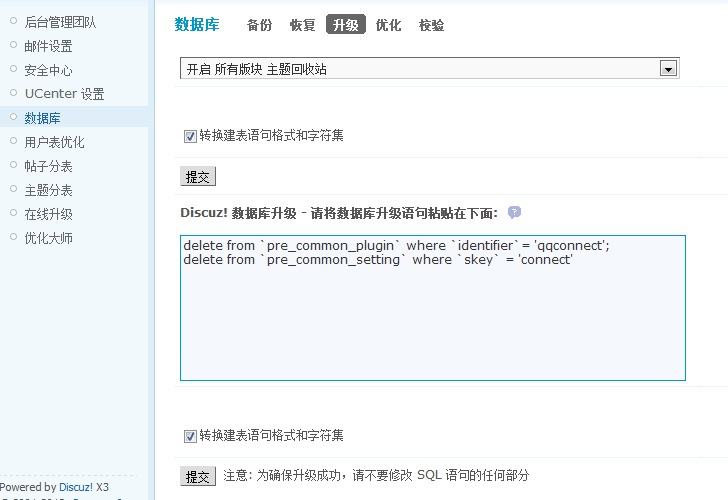The width and height of the screenshot is (728, 500).
Task: Open 后台管理团队 in the sidebar
Action: click(x=60, y=22)
